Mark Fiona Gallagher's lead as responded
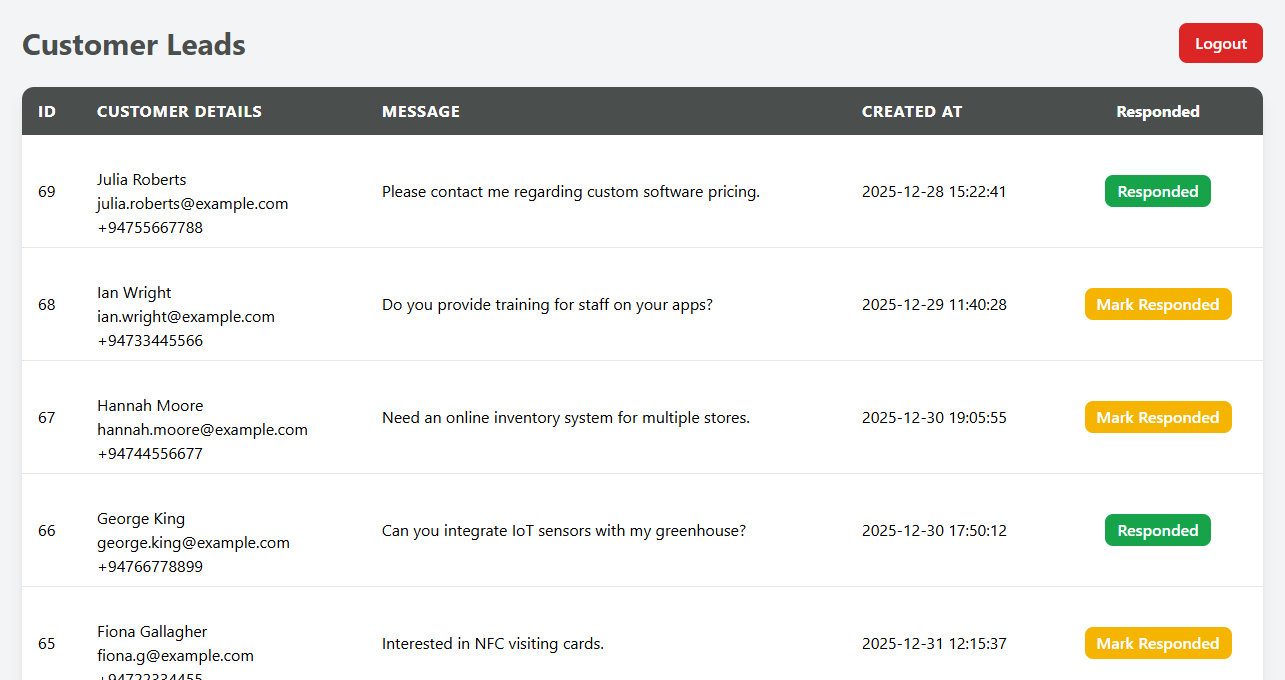Viewport: 1285px width, 680px height. coord(1158,644)
